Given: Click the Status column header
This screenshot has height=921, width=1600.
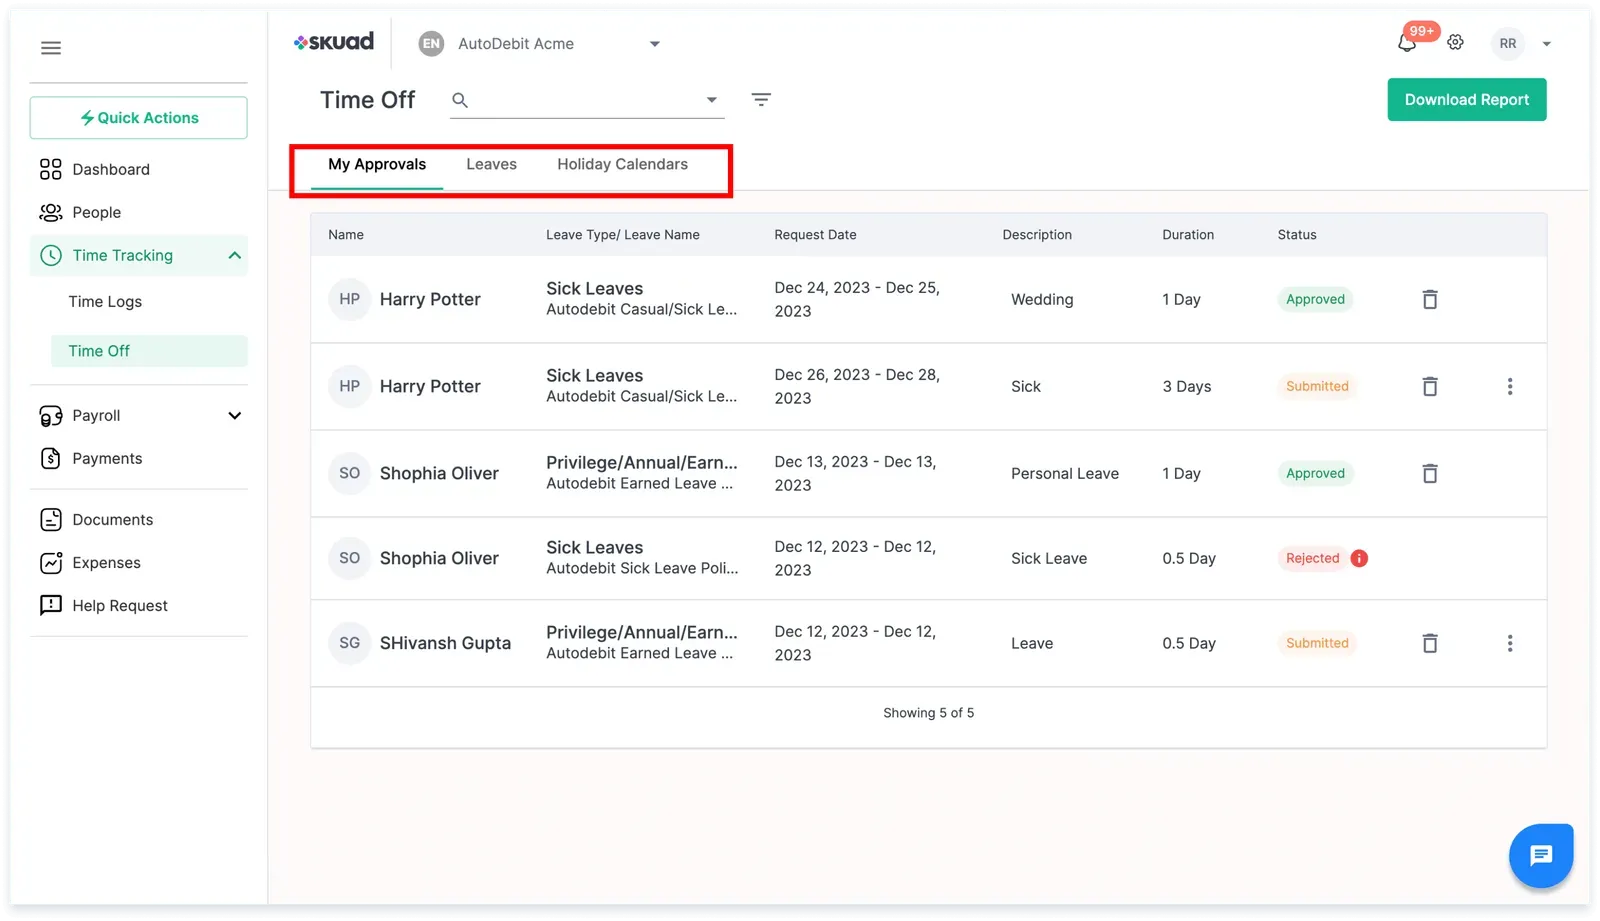Looking at the screenshot, I should (1297, 235).
